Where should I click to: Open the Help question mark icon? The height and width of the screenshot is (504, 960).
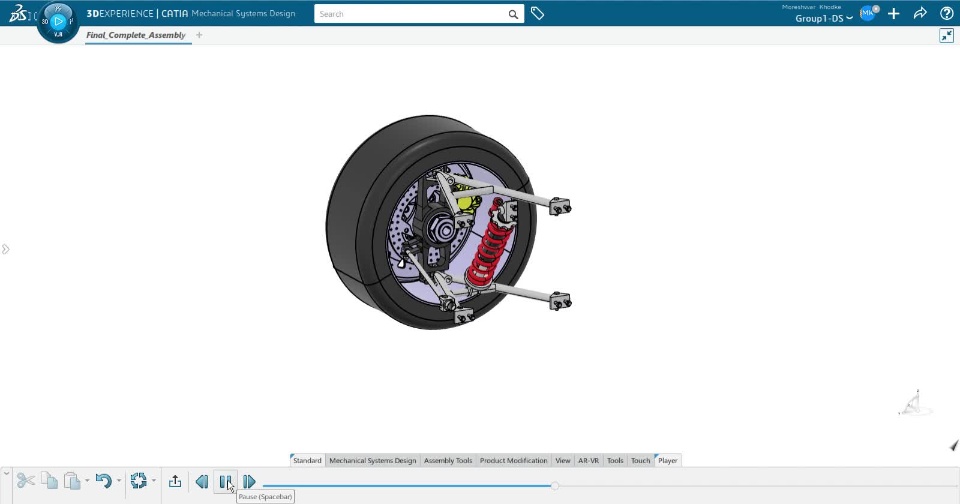tap(947, 13)
